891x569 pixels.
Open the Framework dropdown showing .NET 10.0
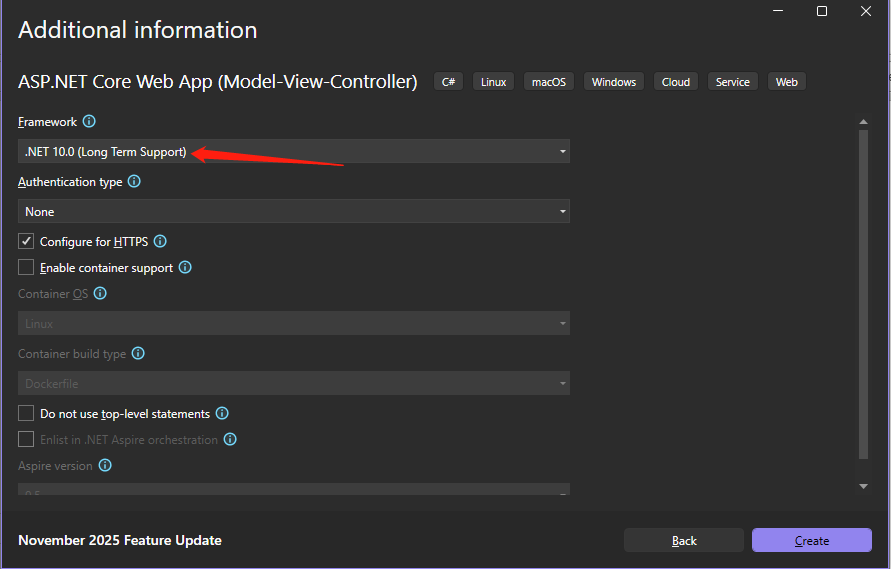pyautogui.click(x=294, y=152)
